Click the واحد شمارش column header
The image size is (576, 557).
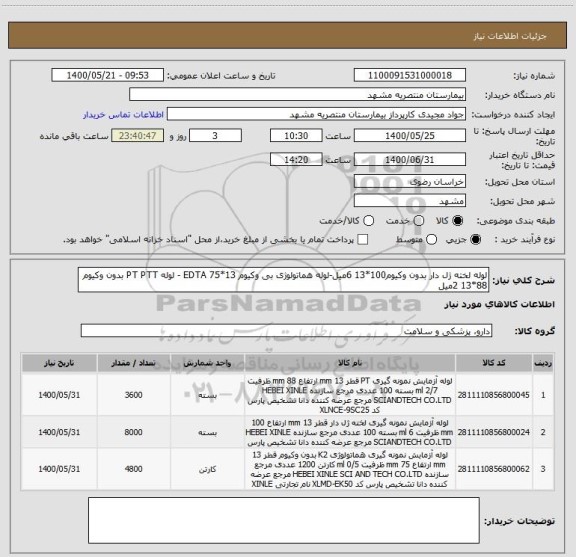click(x=208, y=363)
